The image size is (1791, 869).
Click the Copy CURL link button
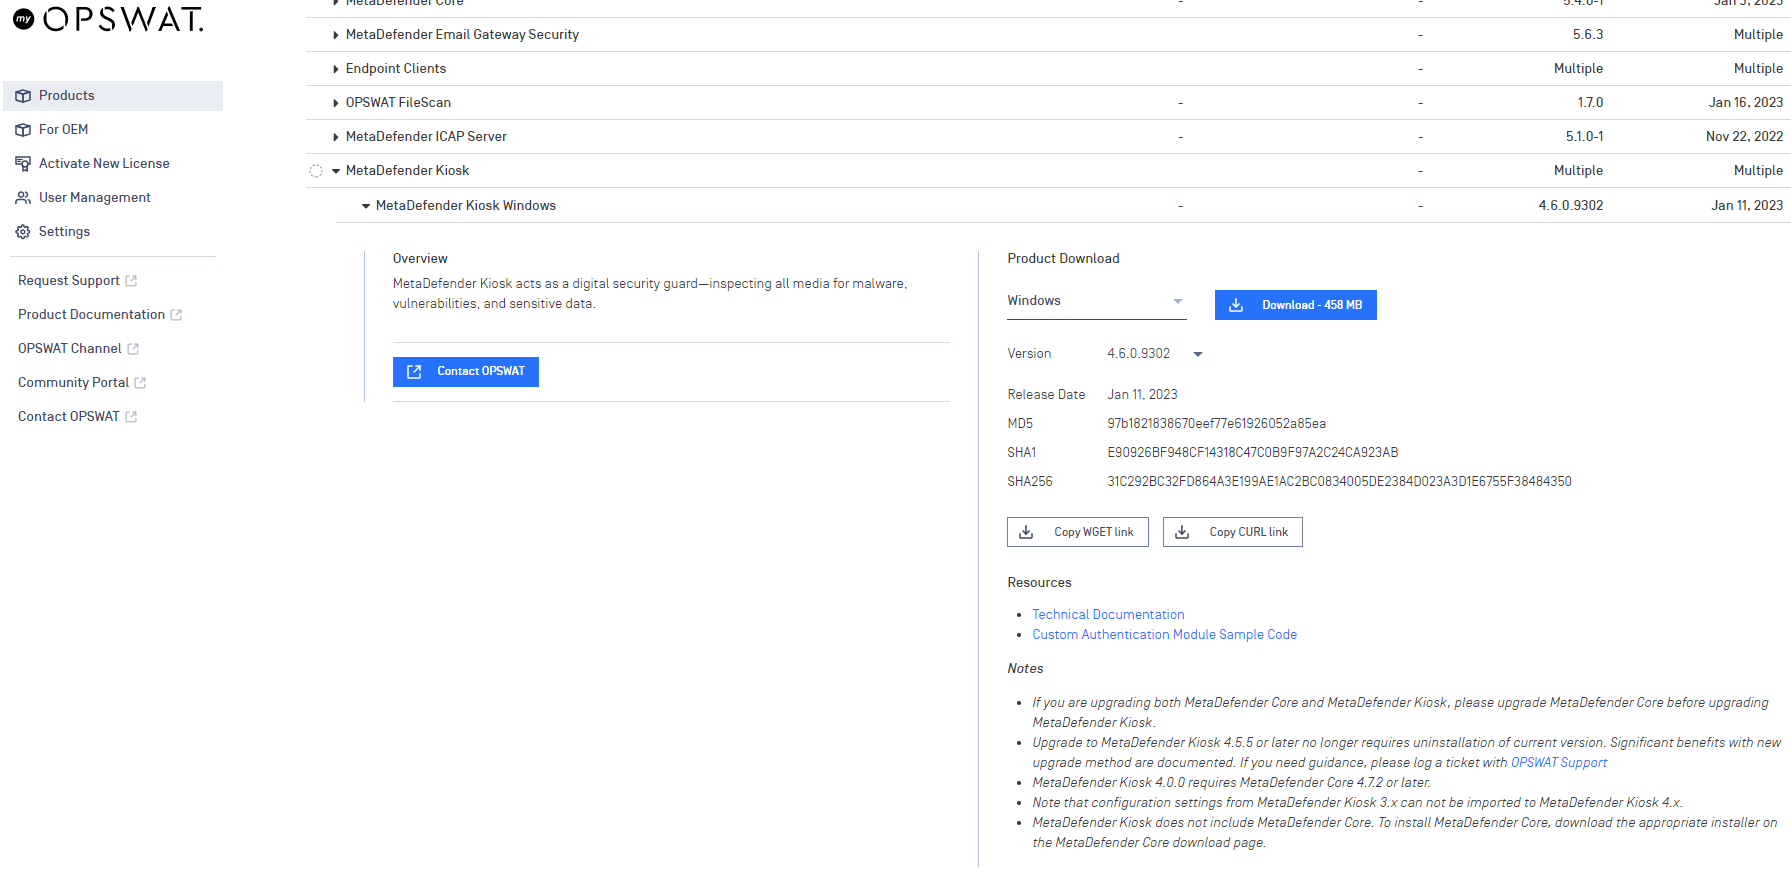click(1233, 532)
